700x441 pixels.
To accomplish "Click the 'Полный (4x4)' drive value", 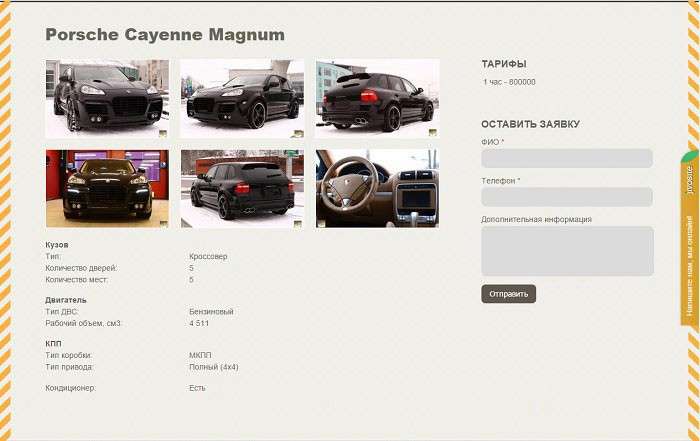I will point(214,367).
